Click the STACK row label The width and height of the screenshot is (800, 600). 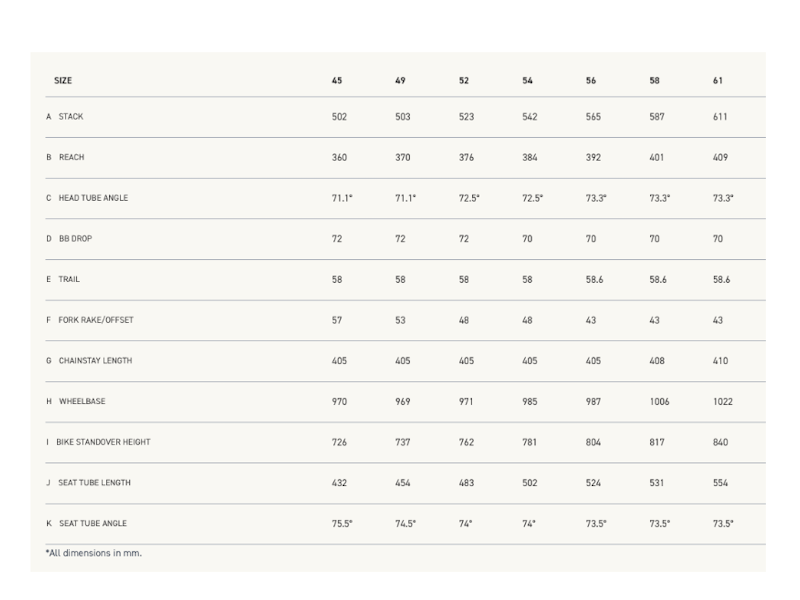point(71,117)
